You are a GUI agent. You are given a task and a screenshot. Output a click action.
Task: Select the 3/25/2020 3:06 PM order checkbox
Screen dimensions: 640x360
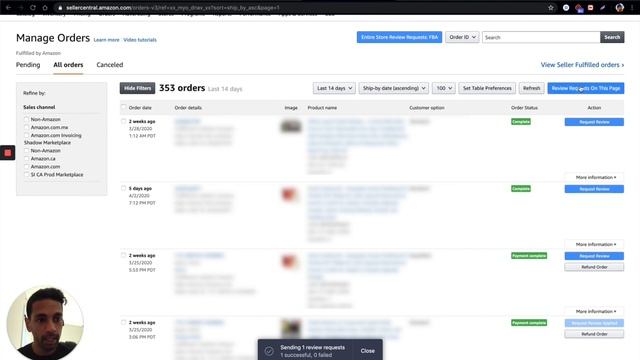[x=123, y=322]
